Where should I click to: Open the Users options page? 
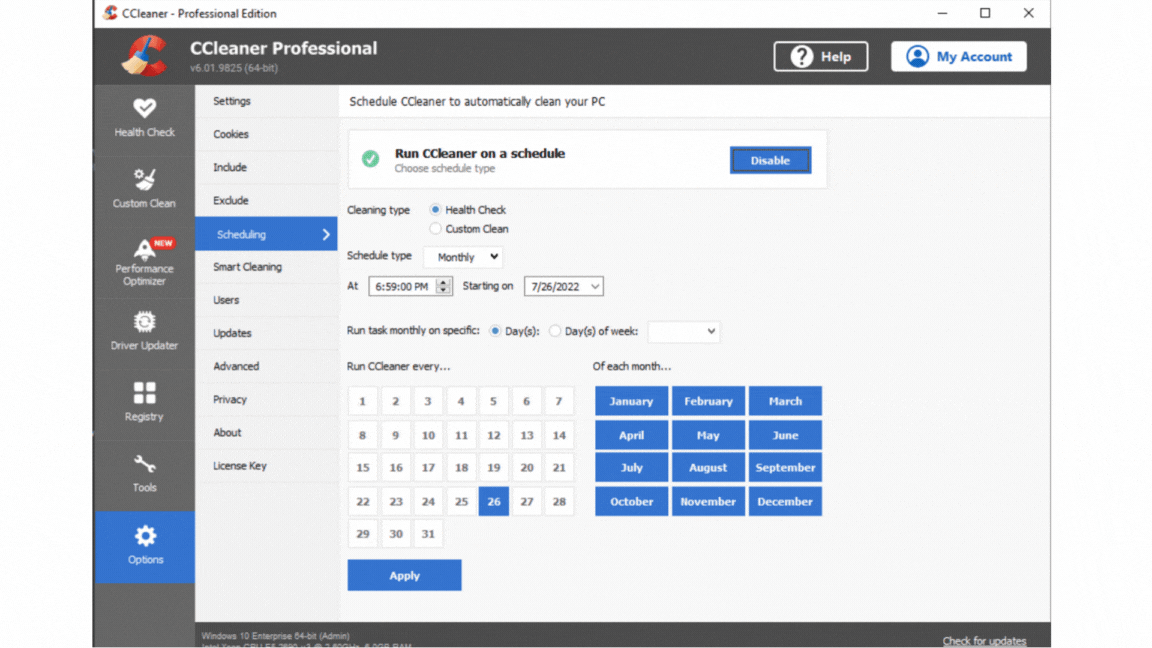click(x=266, y=300)
